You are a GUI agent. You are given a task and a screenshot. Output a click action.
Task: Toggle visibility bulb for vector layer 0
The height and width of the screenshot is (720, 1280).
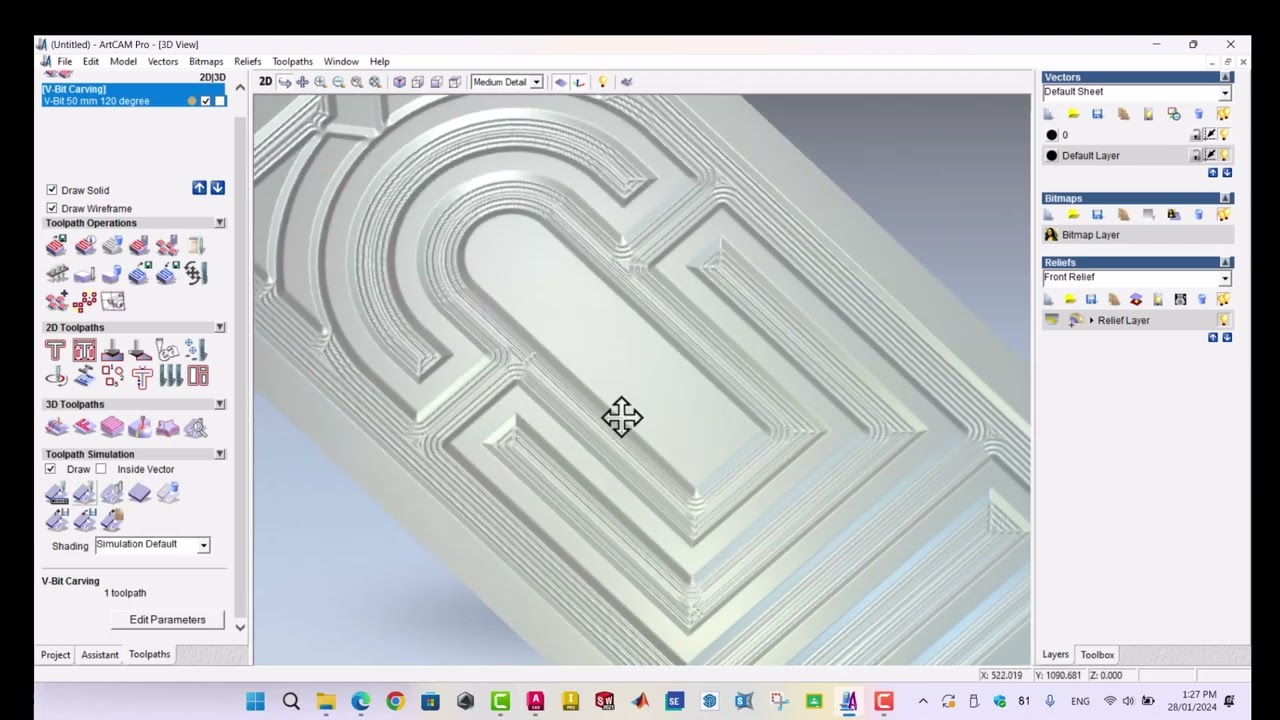(1225, 135)
